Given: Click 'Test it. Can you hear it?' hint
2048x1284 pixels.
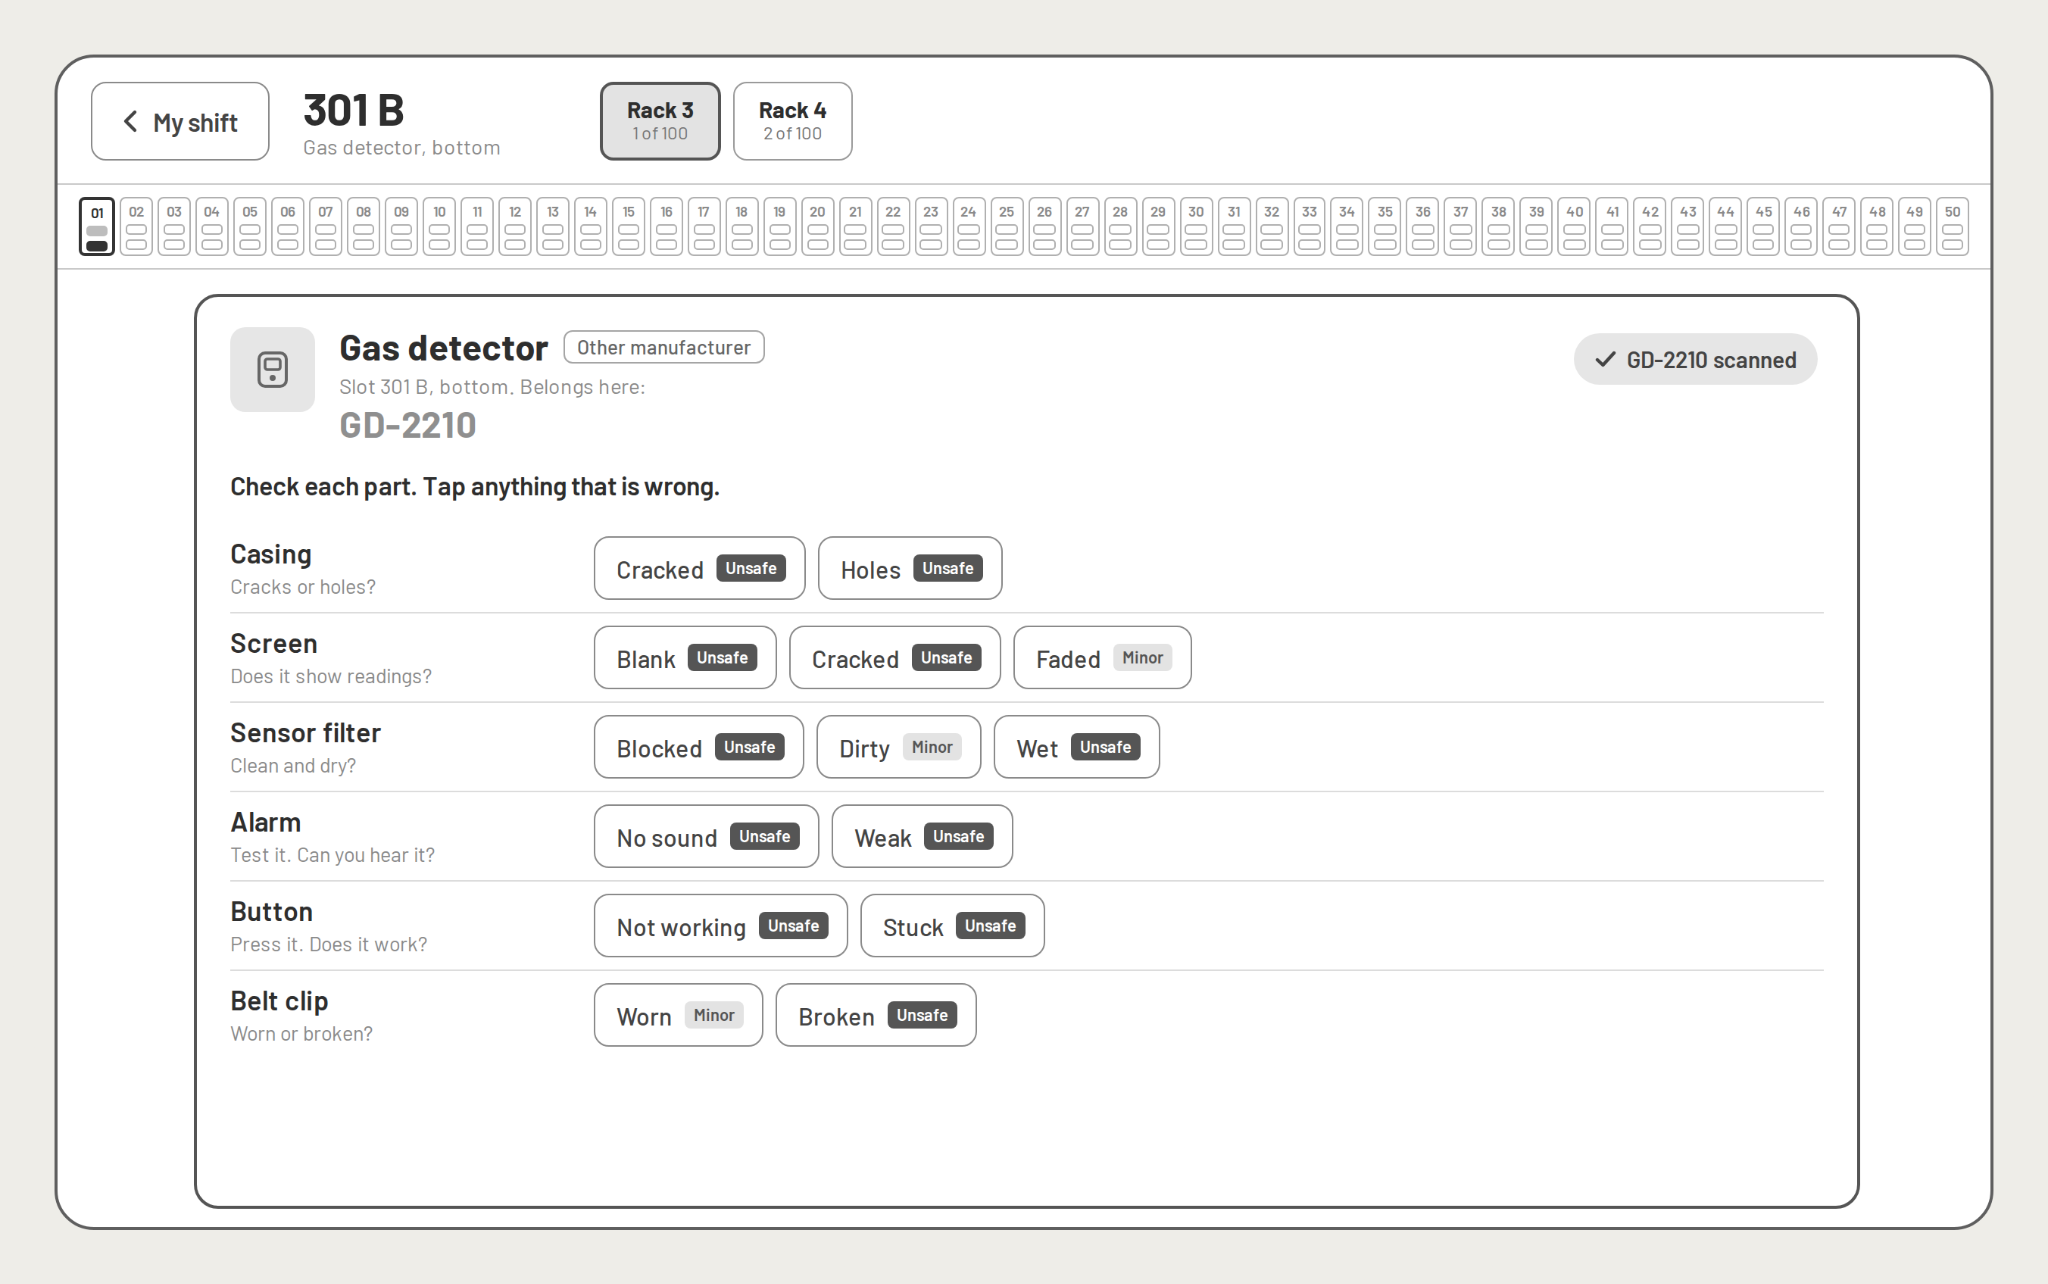Looking at the screenshot, I should click(332, 855).
